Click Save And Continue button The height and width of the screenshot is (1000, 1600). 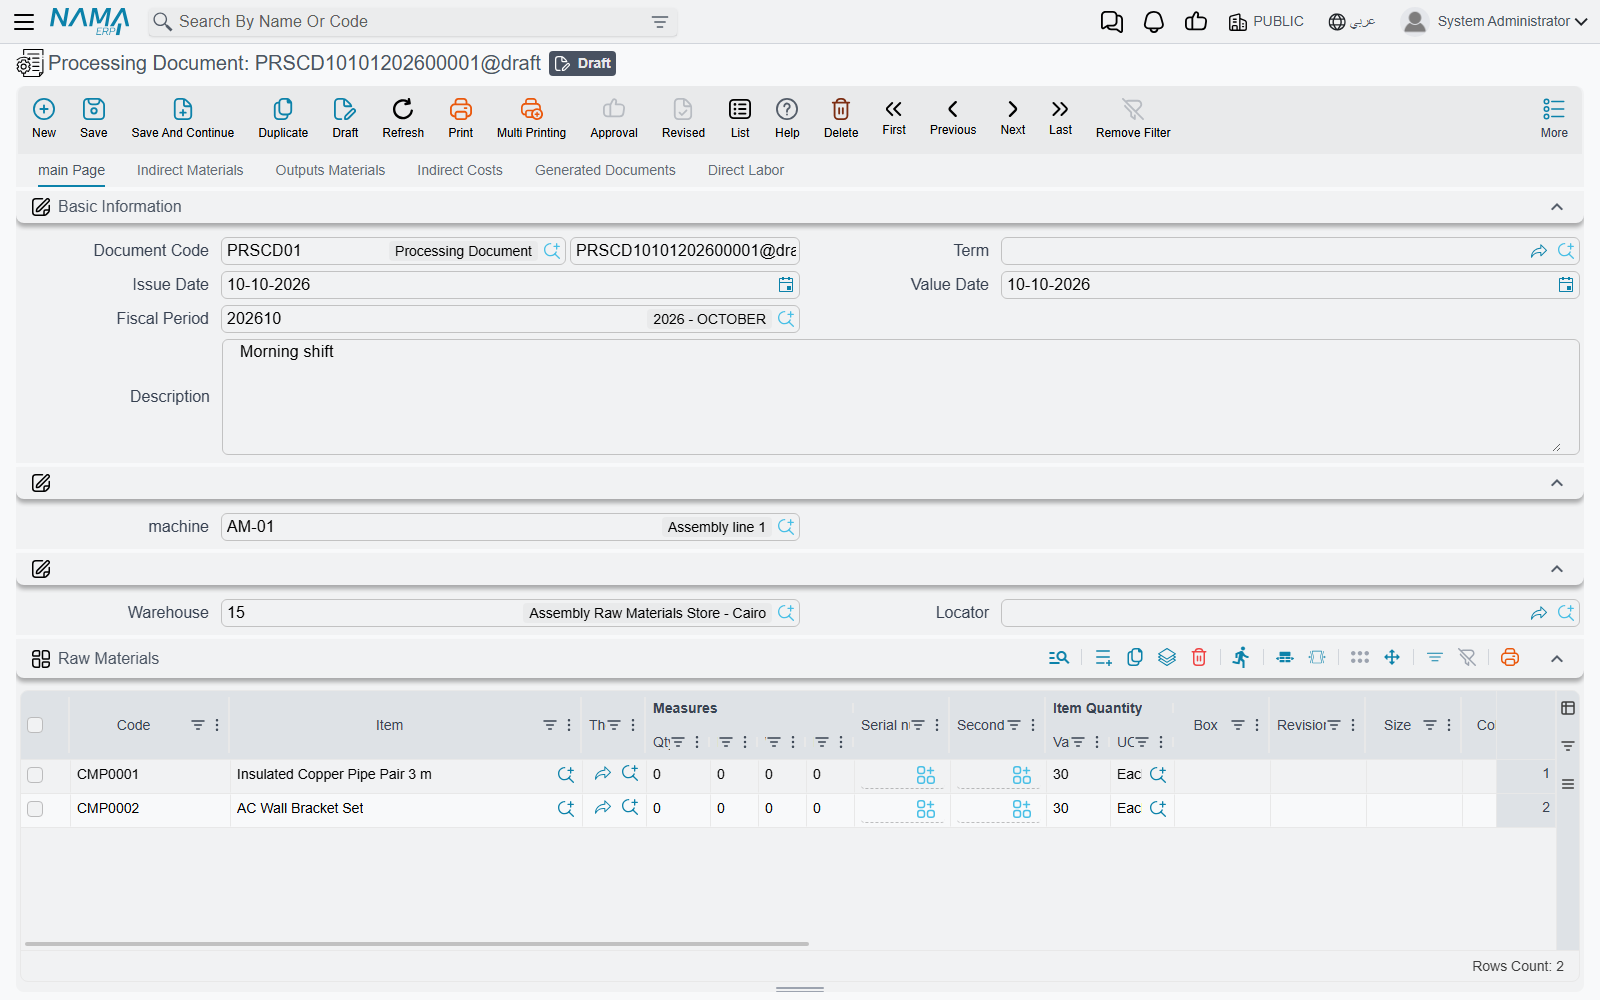tap(183, 118)
